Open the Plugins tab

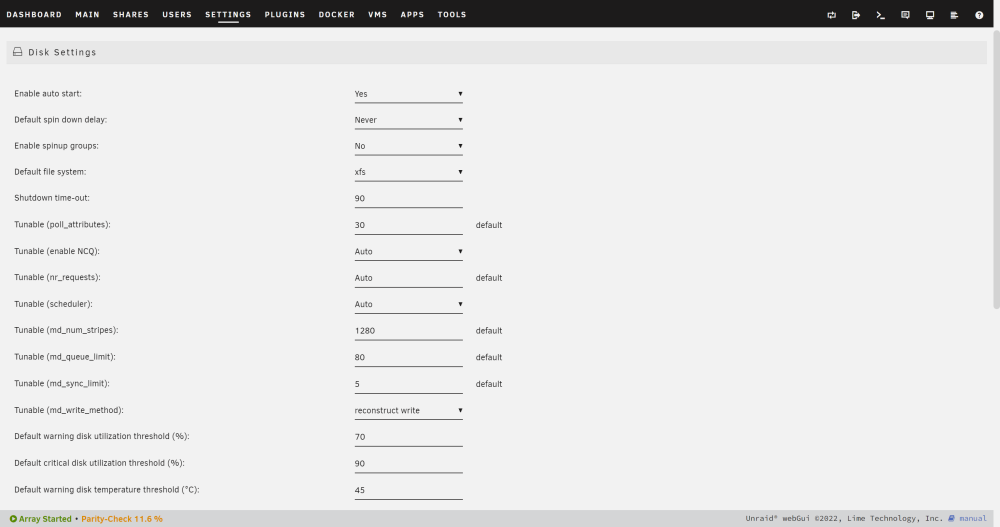285,14
